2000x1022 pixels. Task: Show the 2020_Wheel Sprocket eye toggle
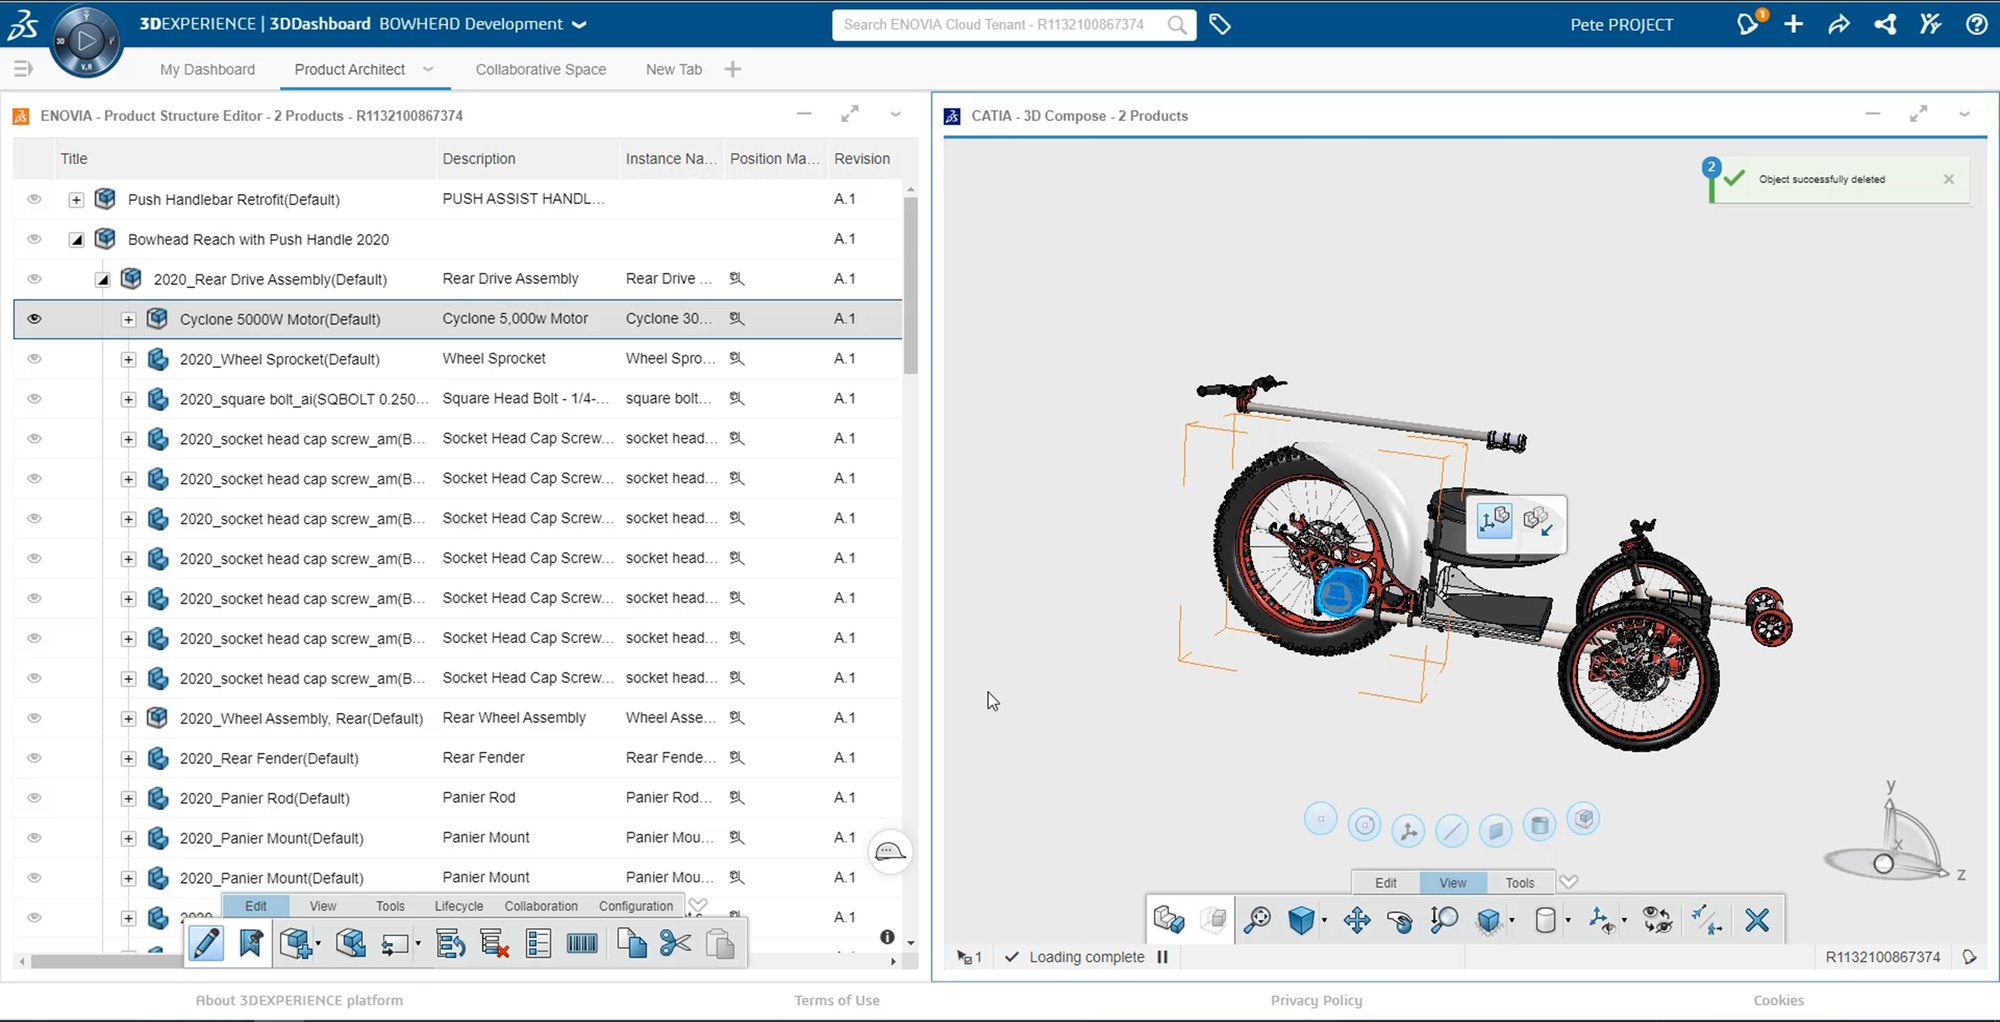[33, 358]
